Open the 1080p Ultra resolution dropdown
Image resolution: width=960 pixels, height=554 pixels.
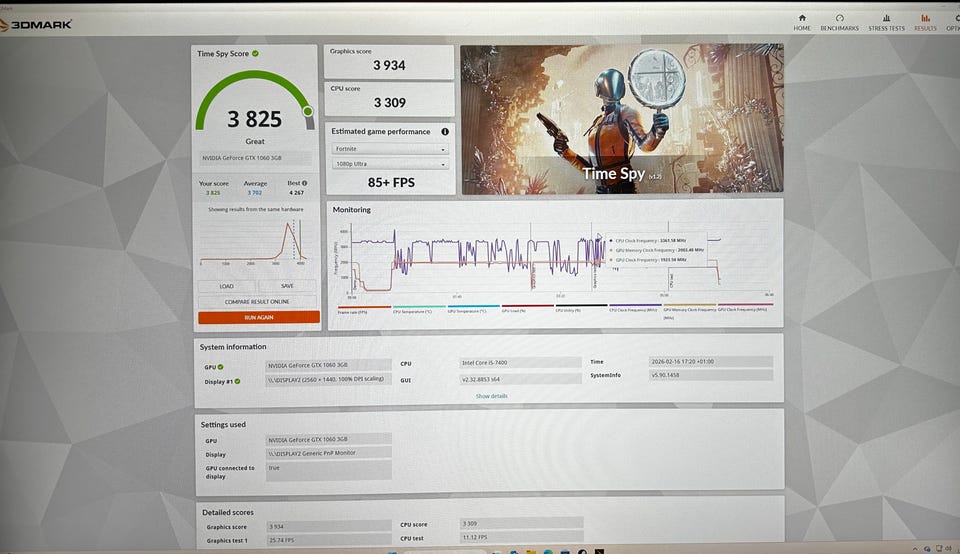[390, 164]
